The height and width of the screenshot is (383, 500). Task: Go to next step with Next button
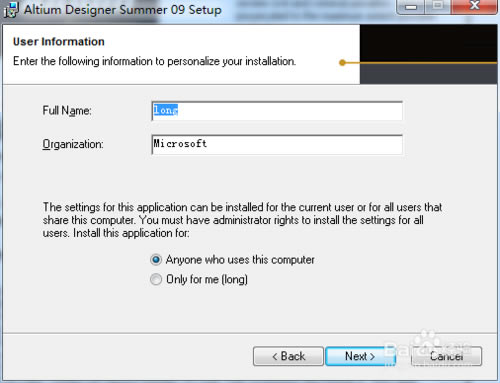pos(360,356)
